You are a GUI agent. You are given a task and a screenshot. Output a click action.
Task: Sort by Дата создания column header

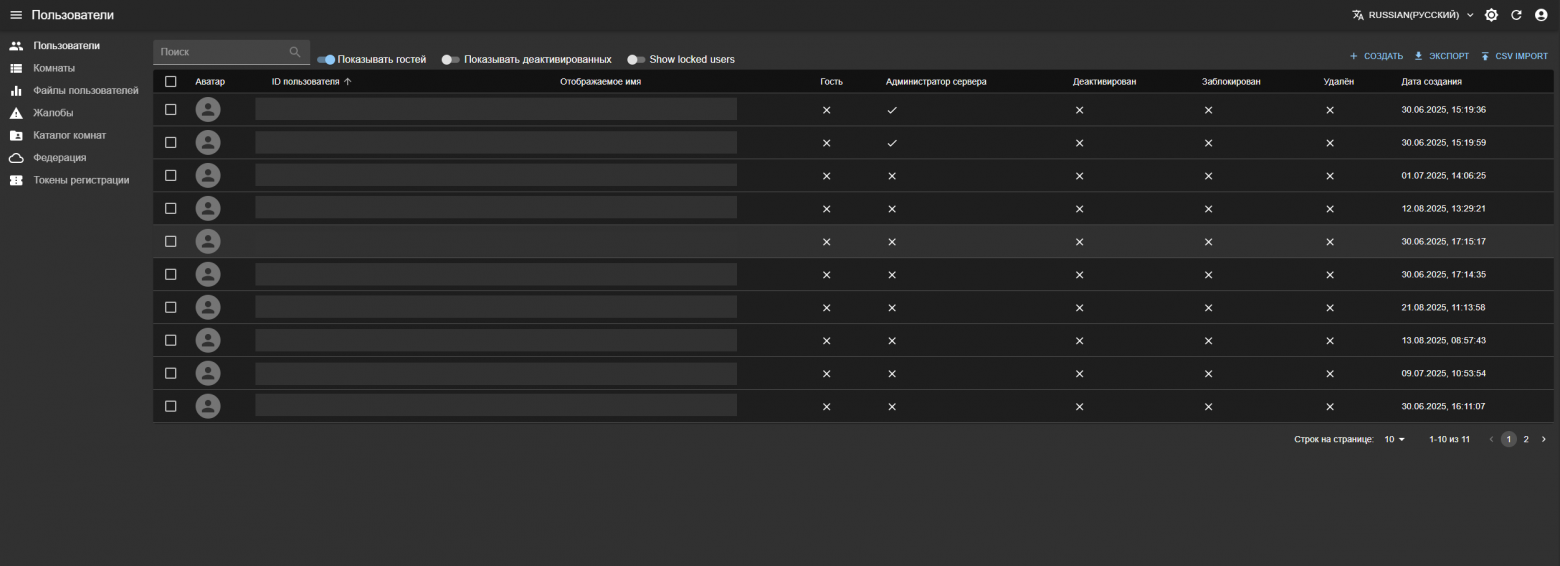[1431, 82]
